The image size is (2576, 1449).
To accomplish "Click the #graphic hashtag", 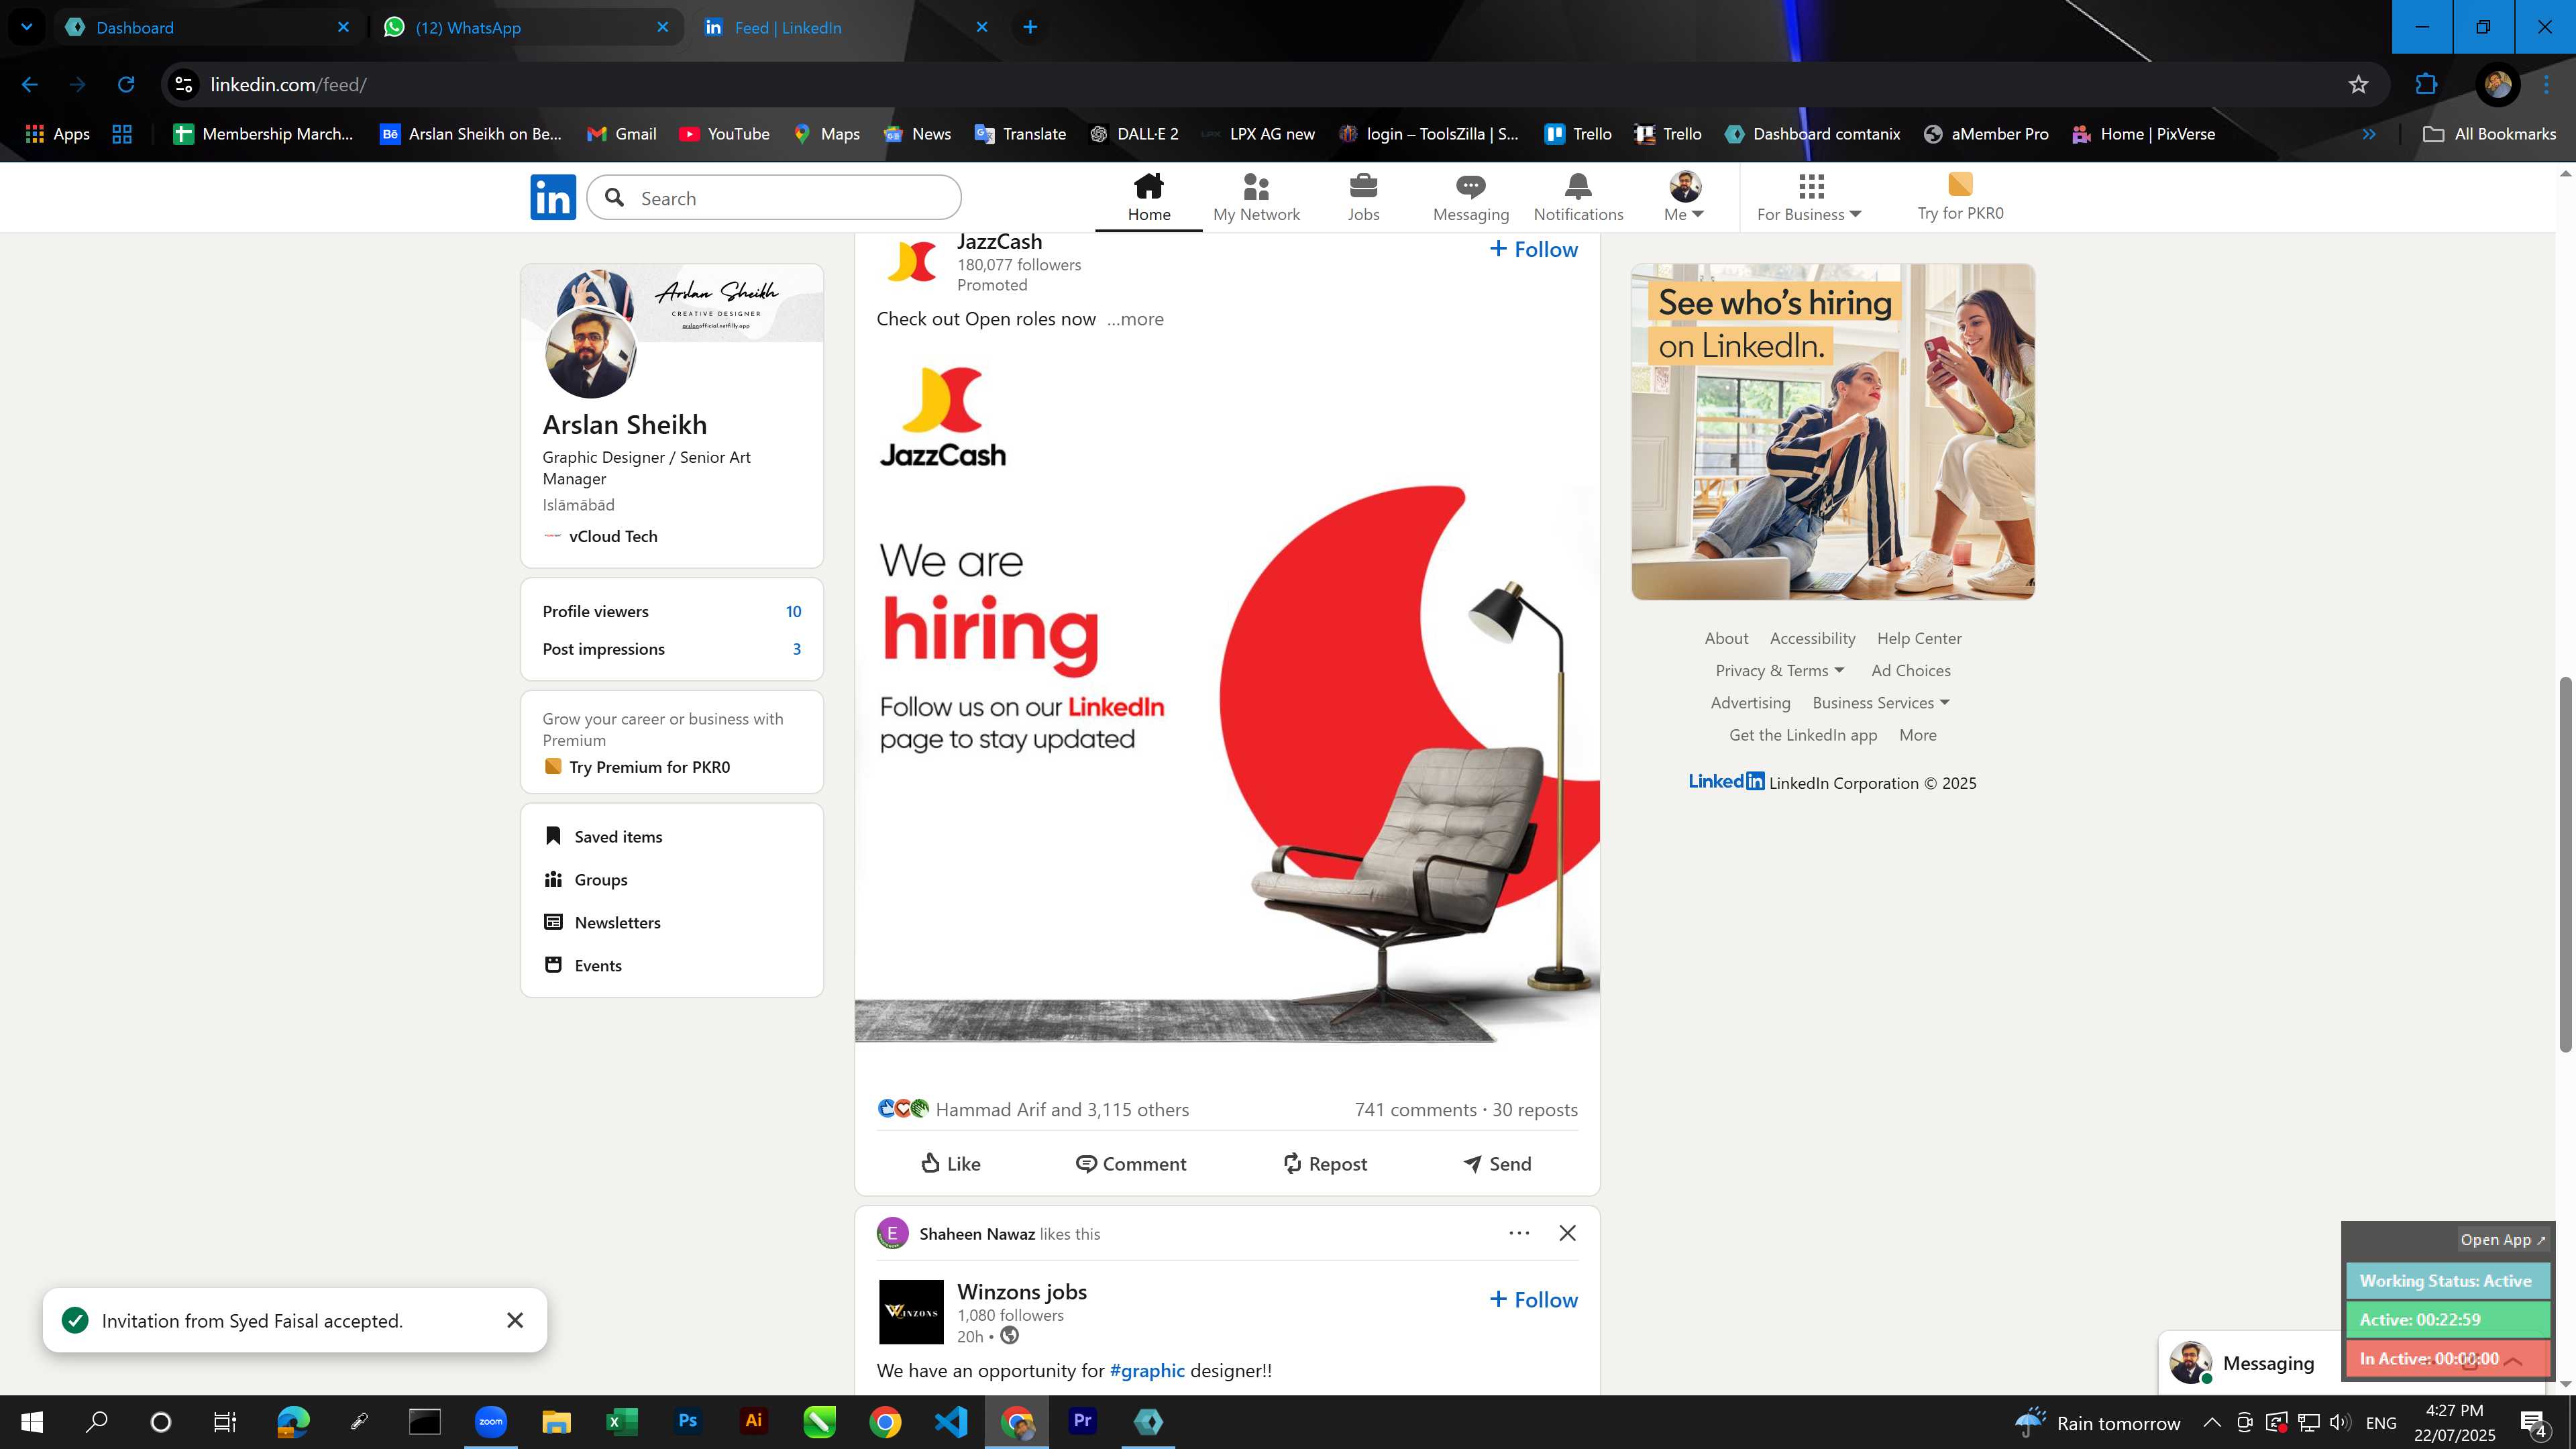I will point(1147,1370).
